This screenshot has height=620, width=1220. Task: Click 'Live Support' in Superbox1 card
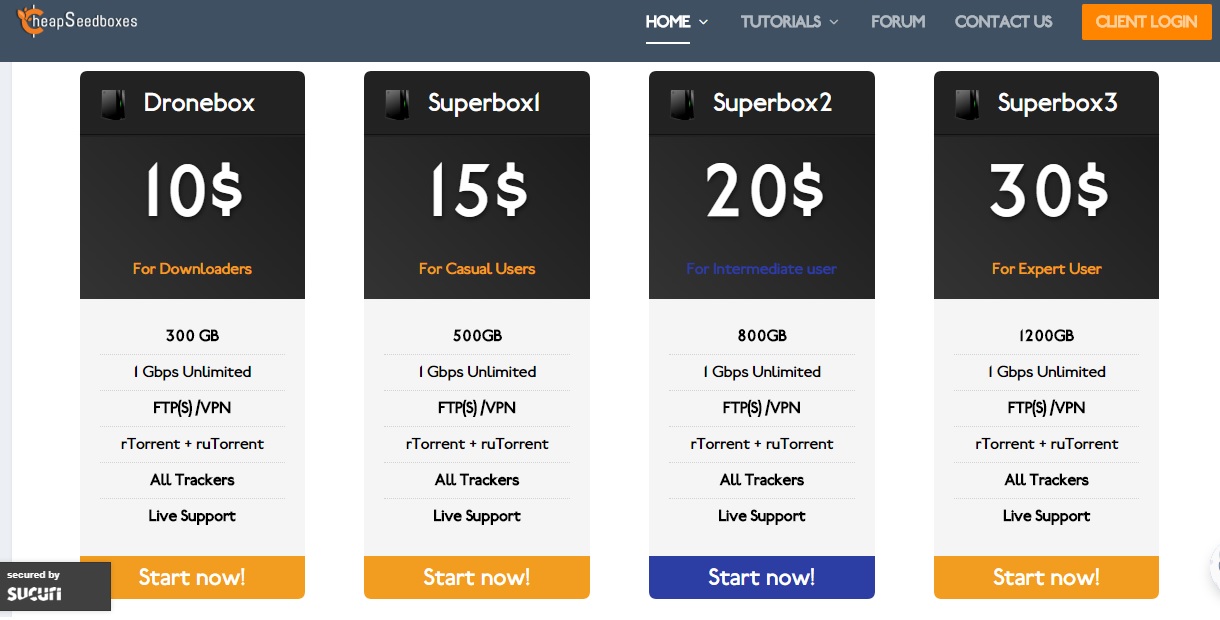(477, 516)
